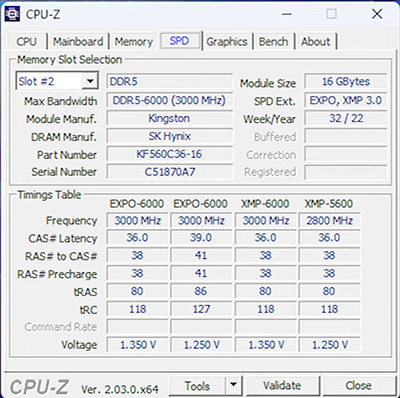Click the Serial Number field C51870A7
Viewport: 400px width, 398px height.
169,172
